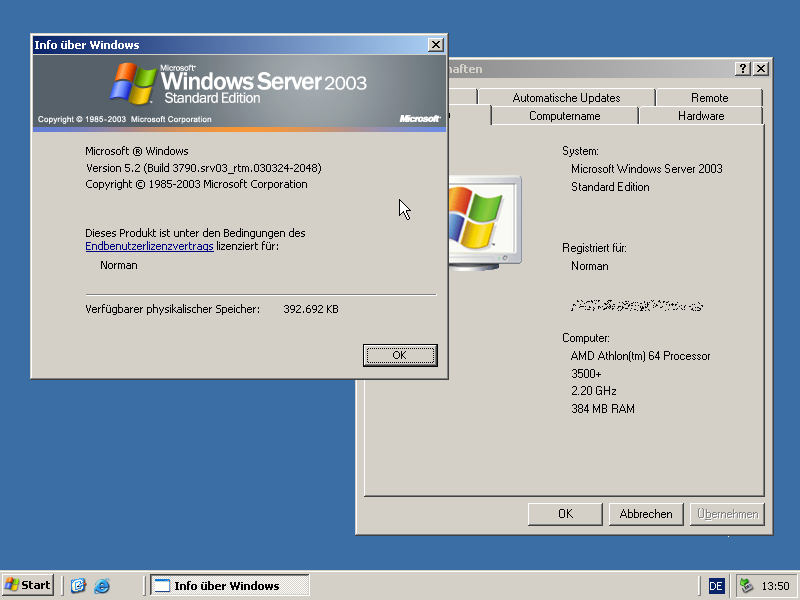Open the Start menu
The height and width of the screenshot is (600, 800).
(x=28, y=585)
